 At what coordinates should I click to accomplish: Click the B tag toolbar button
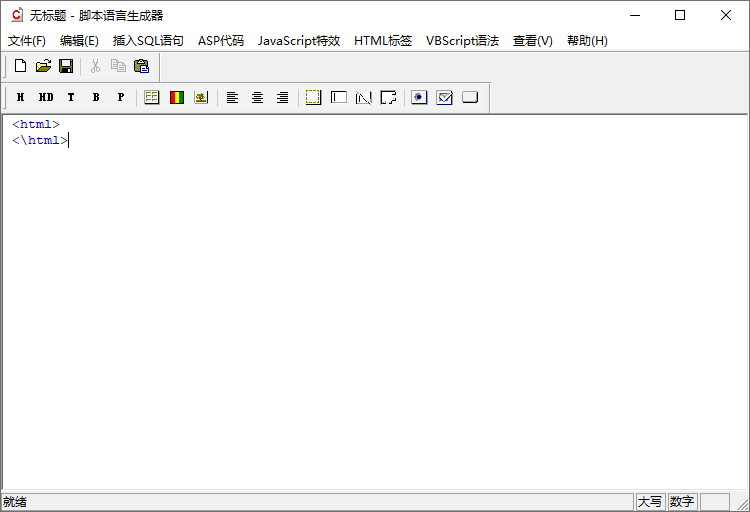point(96,97)
